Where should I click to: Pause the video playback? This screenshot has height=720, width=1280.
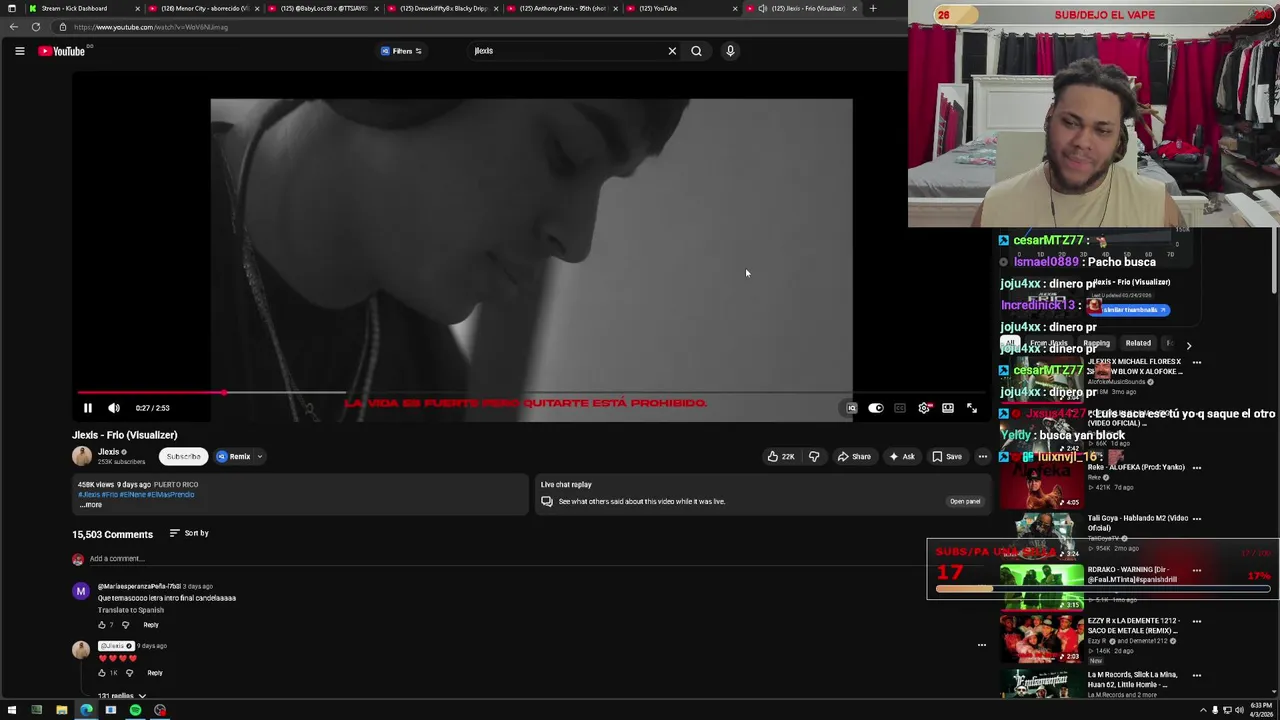pos(87,408)
